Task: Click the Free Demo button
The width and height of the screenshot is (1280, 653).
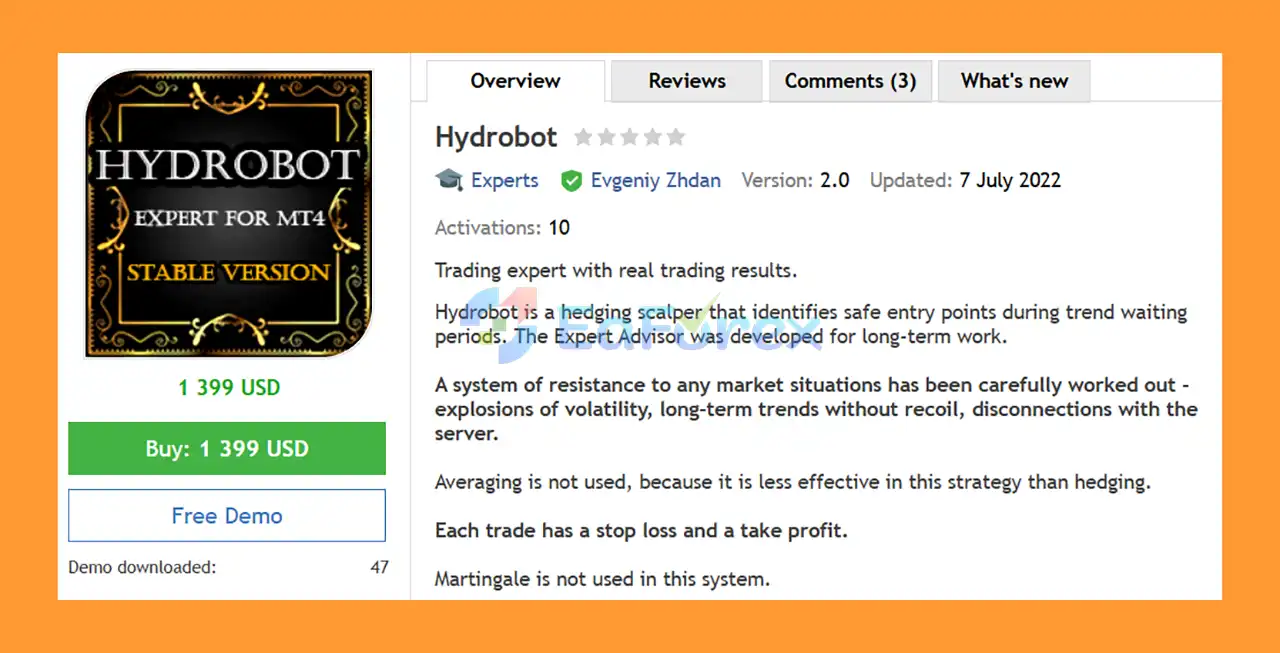Action: coord(227,516)
